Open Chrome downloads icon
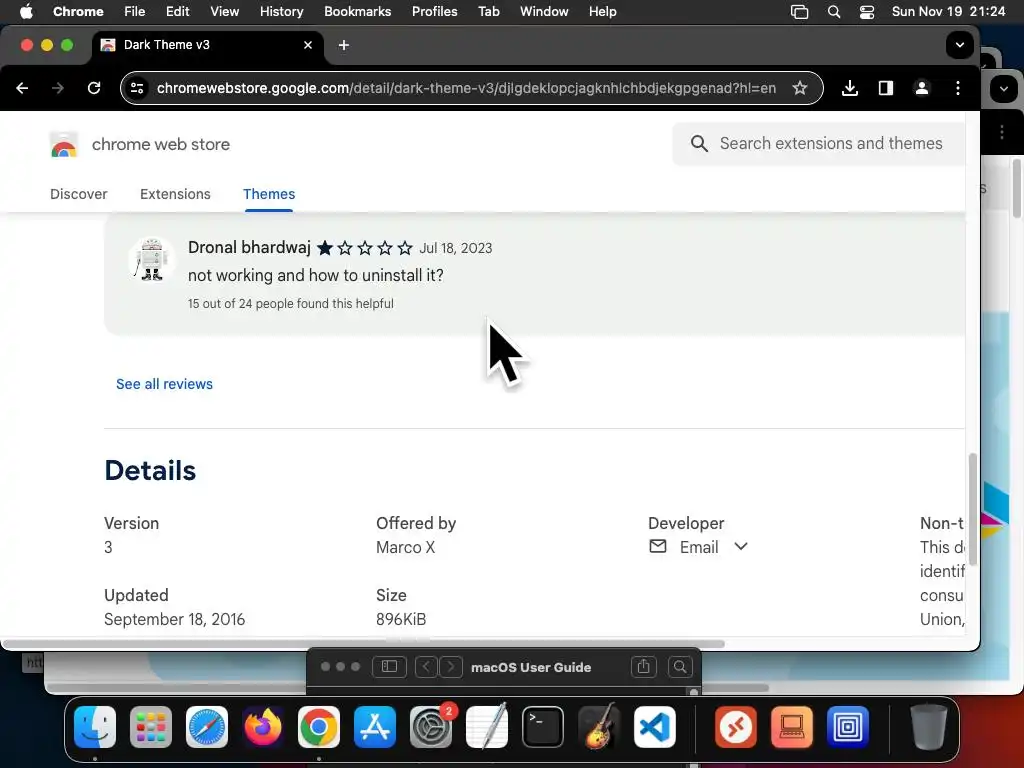 [x=850, y=88]
